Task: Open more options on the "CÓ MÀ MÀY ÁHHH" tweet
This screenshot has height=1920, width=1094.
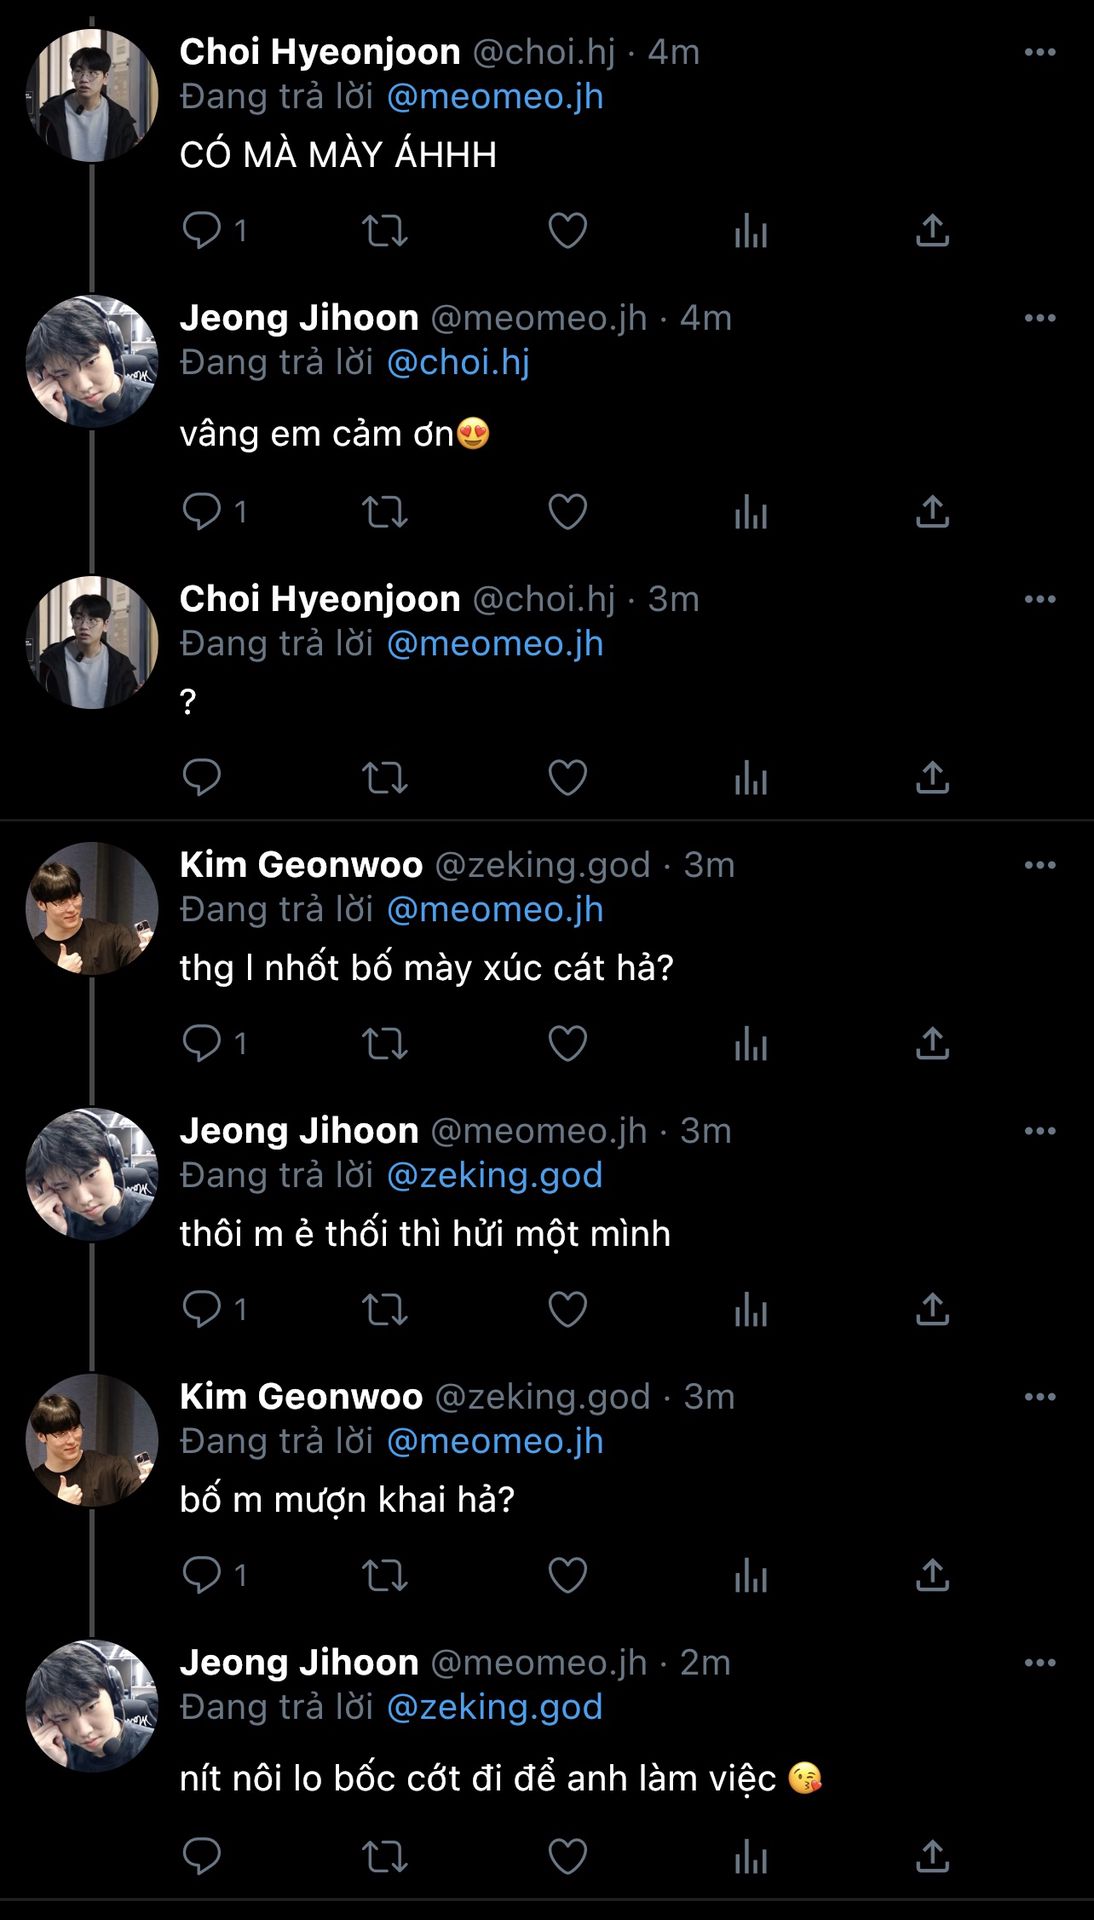Action: coord(1040,52)
